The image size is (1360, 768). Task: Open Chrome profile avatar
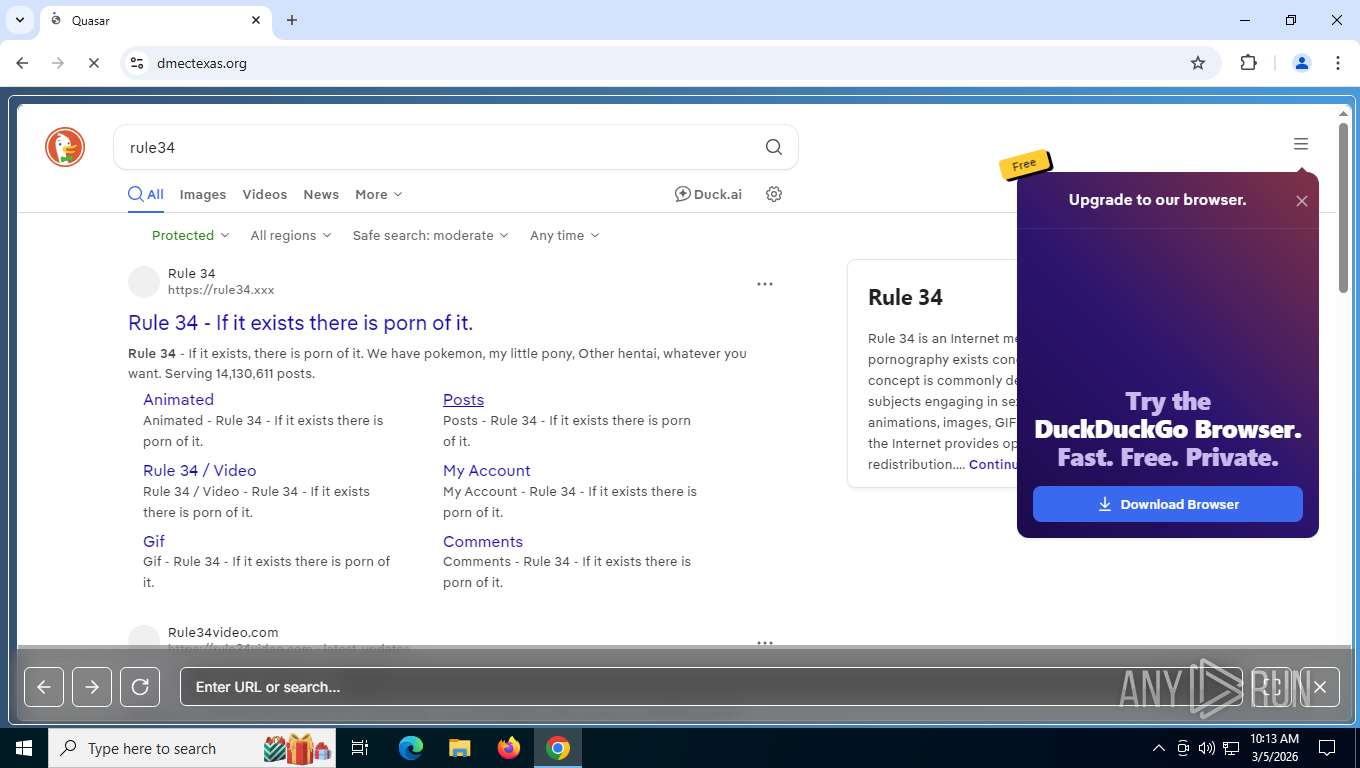1302,63
